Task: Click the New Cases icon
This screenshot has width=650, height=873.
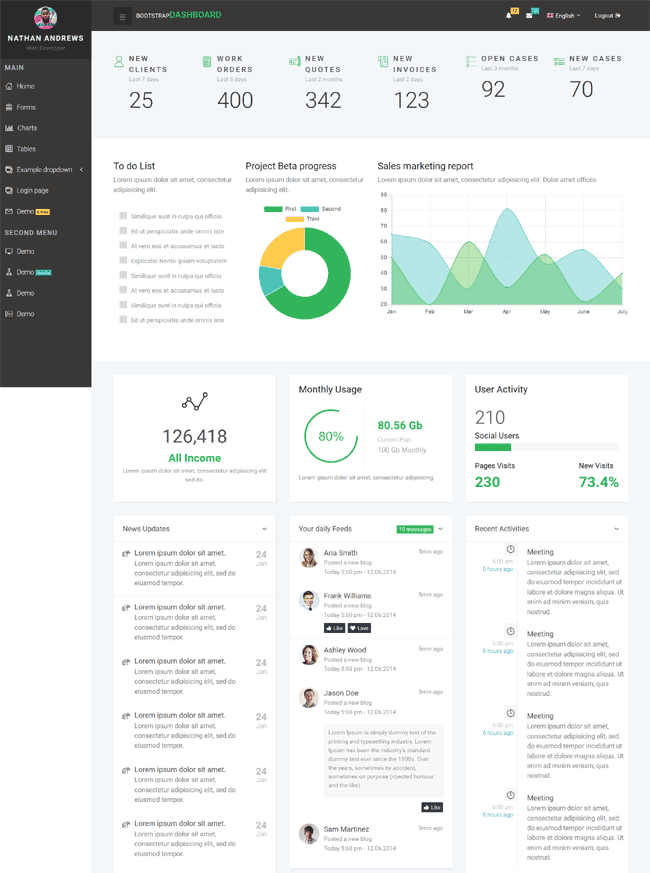Action: pyautogui.click(x=559, y=61)
